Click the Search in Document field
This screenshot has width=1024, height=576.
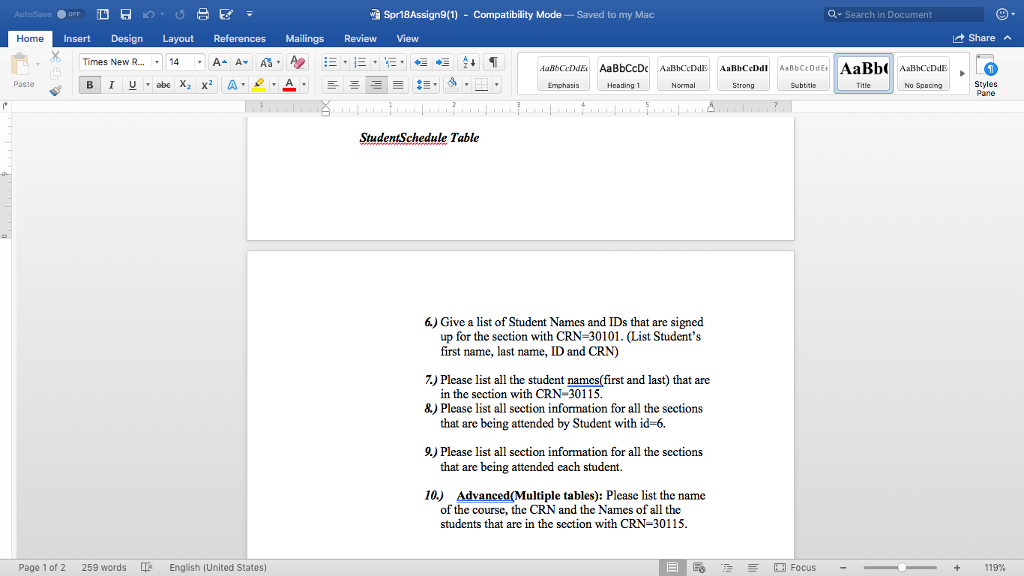(x=904, y=14)
